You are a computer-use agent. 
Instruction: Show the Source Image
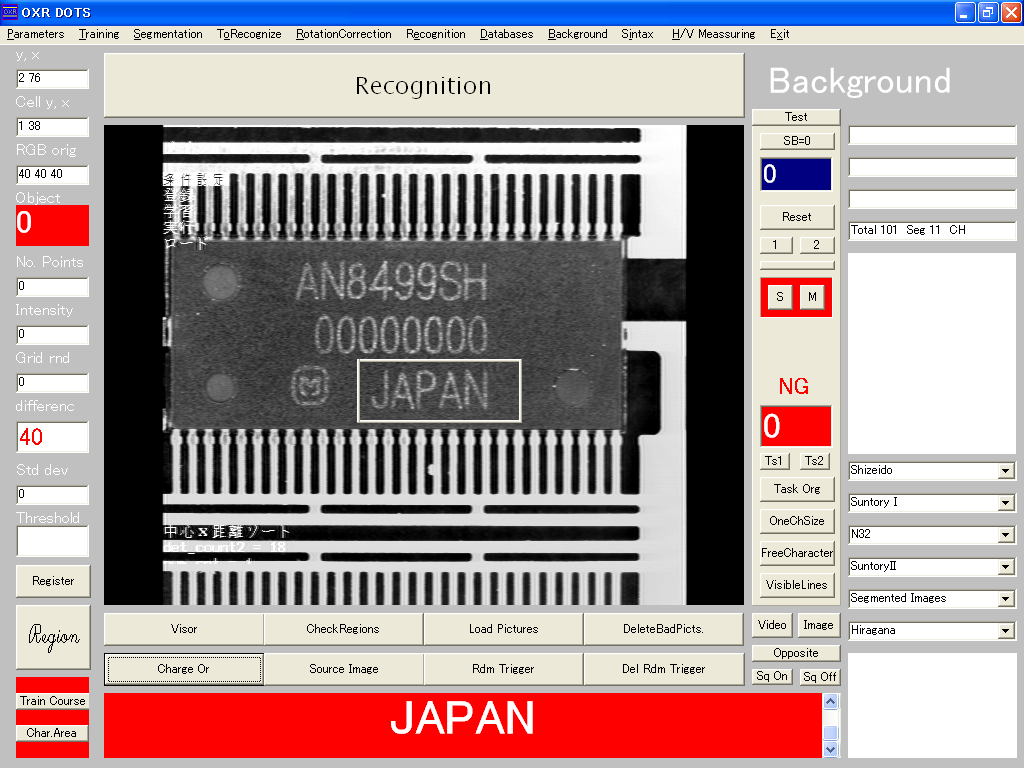[344, 669]
